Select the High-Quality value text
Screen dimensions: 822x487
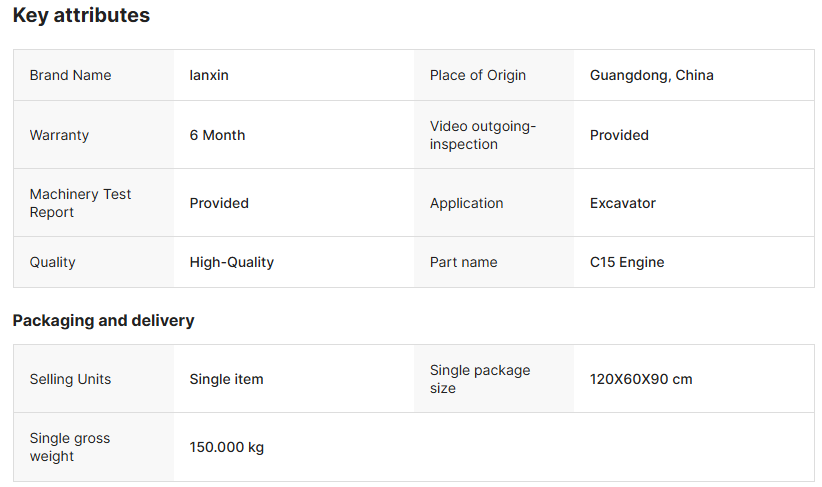(x=231, y=262)
